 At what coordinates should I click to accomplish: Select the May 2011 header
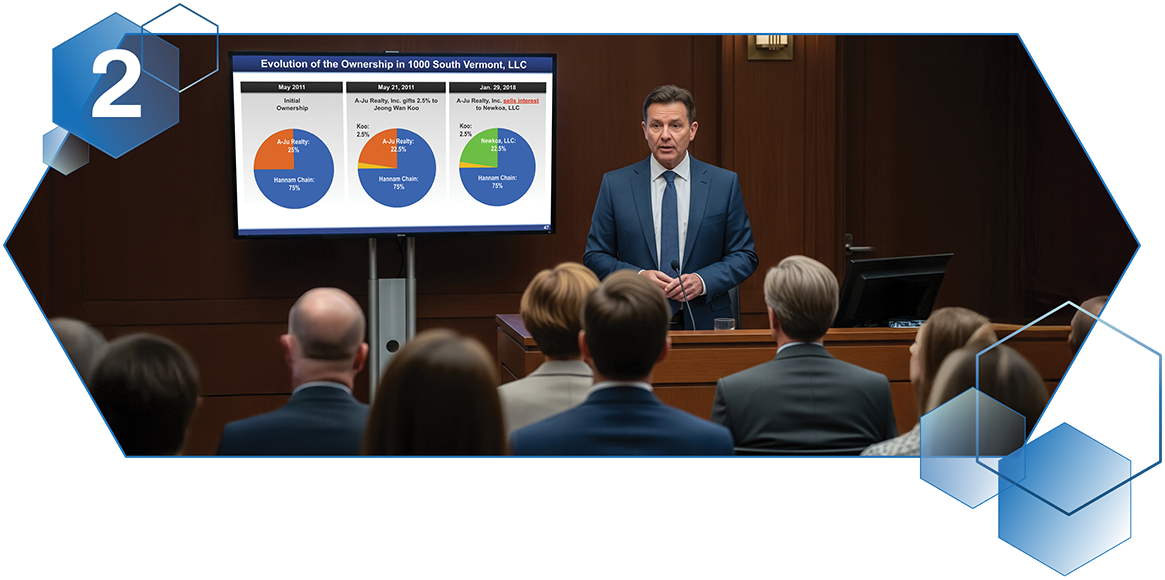(292, 87)
